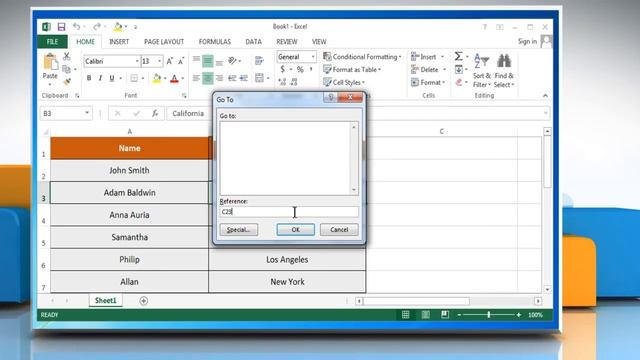Apply Accounting dollar format
640x360 pixels.
coord(282,69)
